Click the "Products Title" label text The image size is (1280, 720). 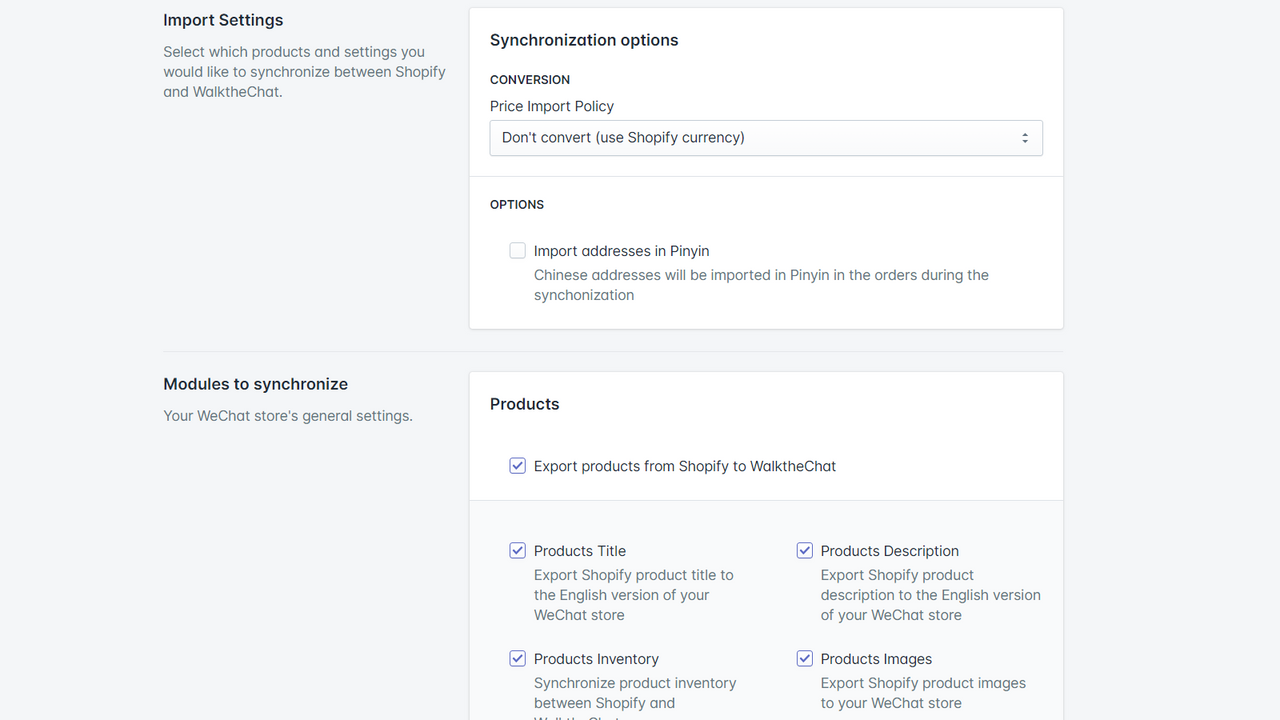pyautogui.click(x=580, y=550)
